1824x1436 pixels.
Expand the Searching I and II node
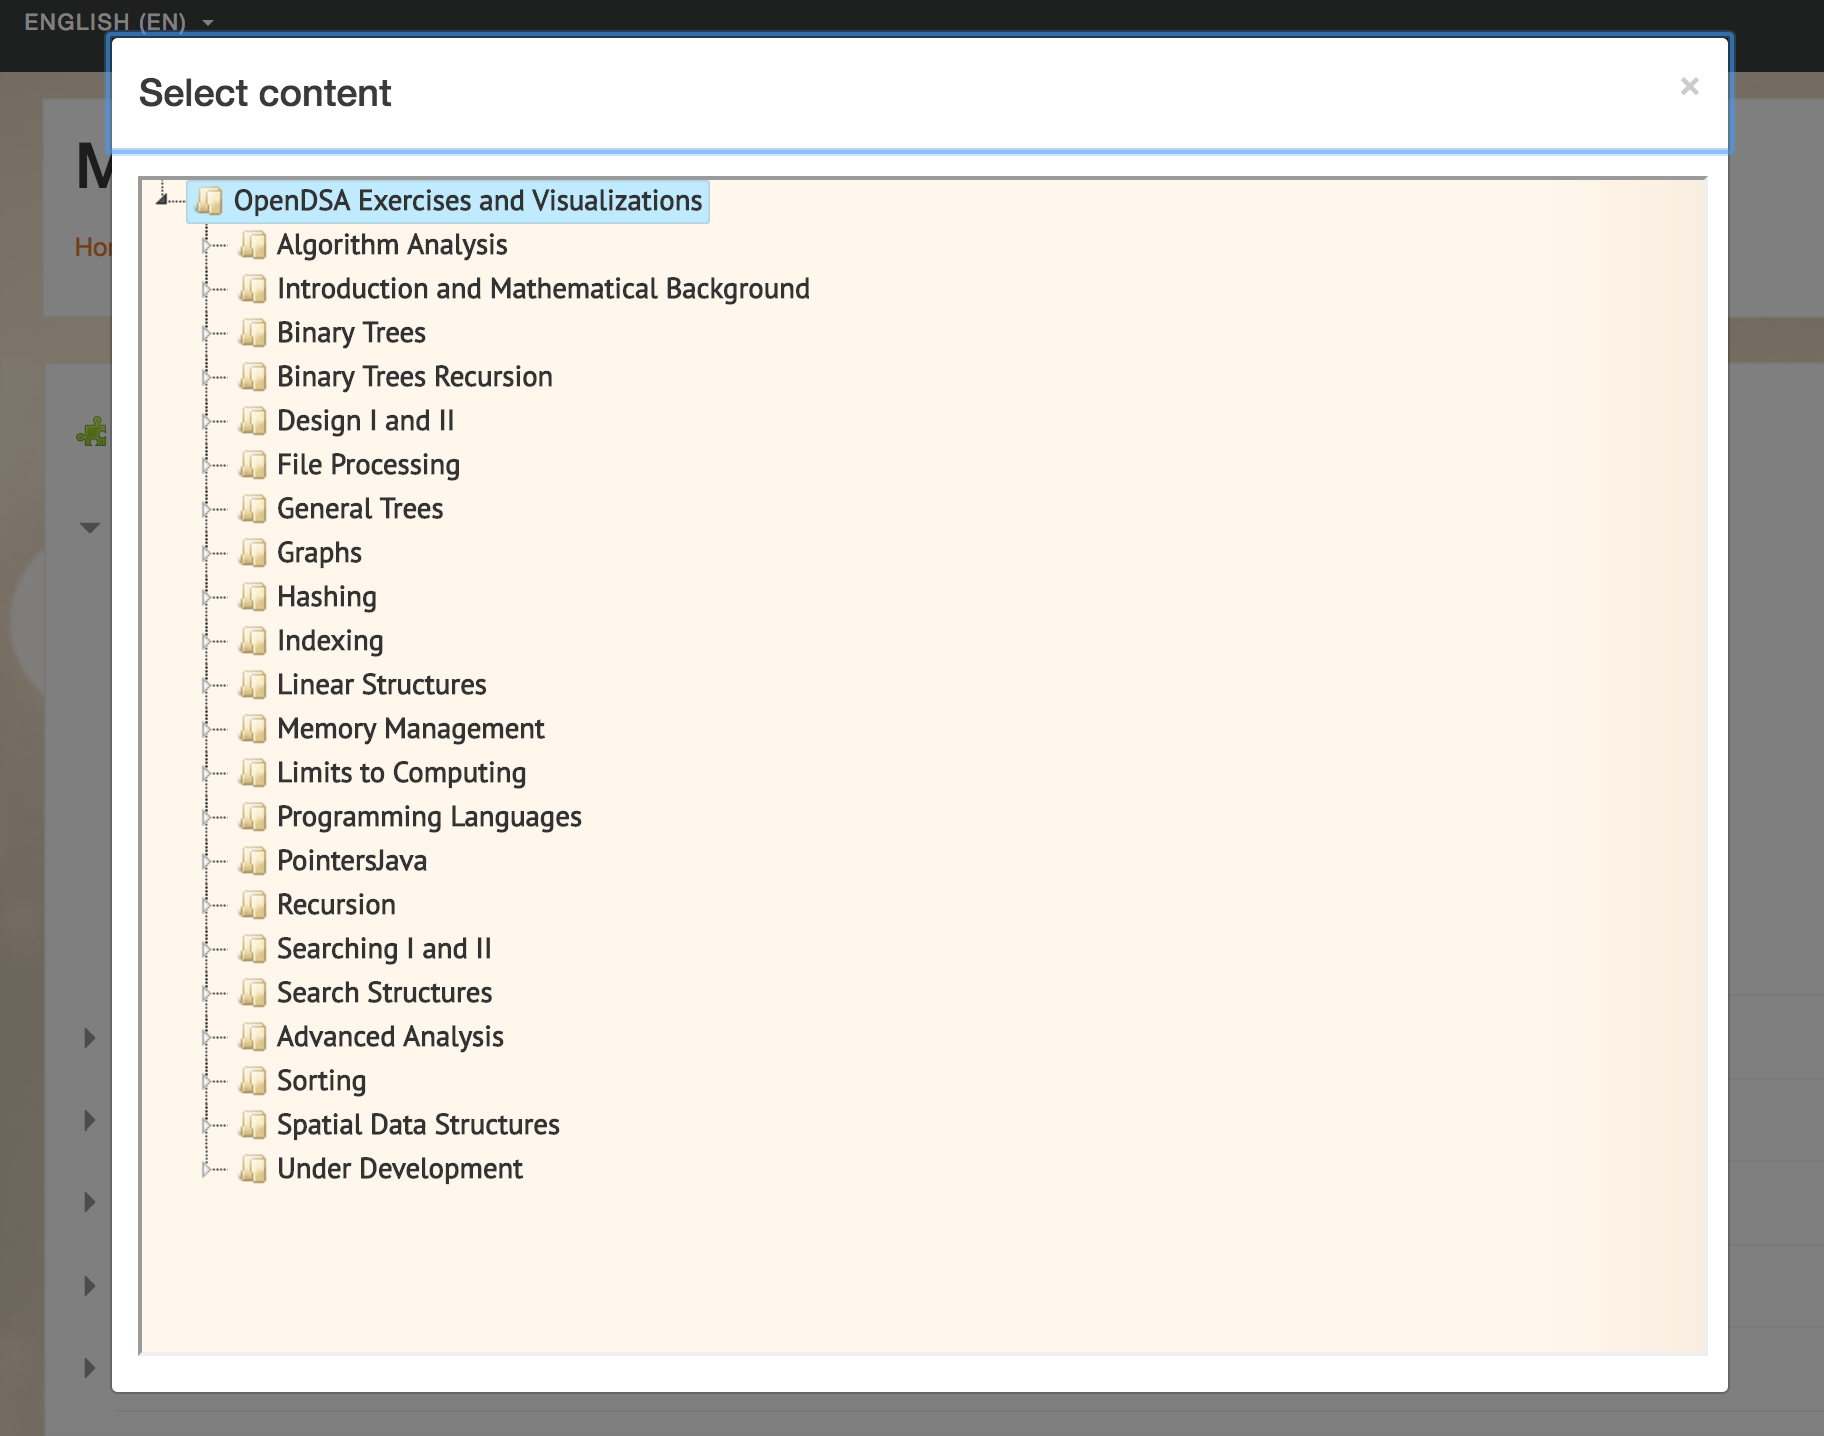(x=206, y=949)
